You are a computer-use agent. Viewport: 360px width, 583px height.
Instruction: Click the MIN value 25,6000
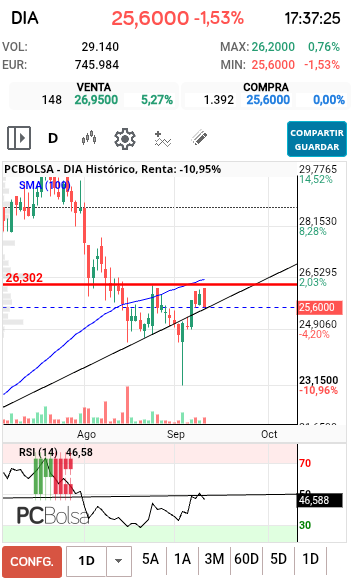click(x=273, y=65)
